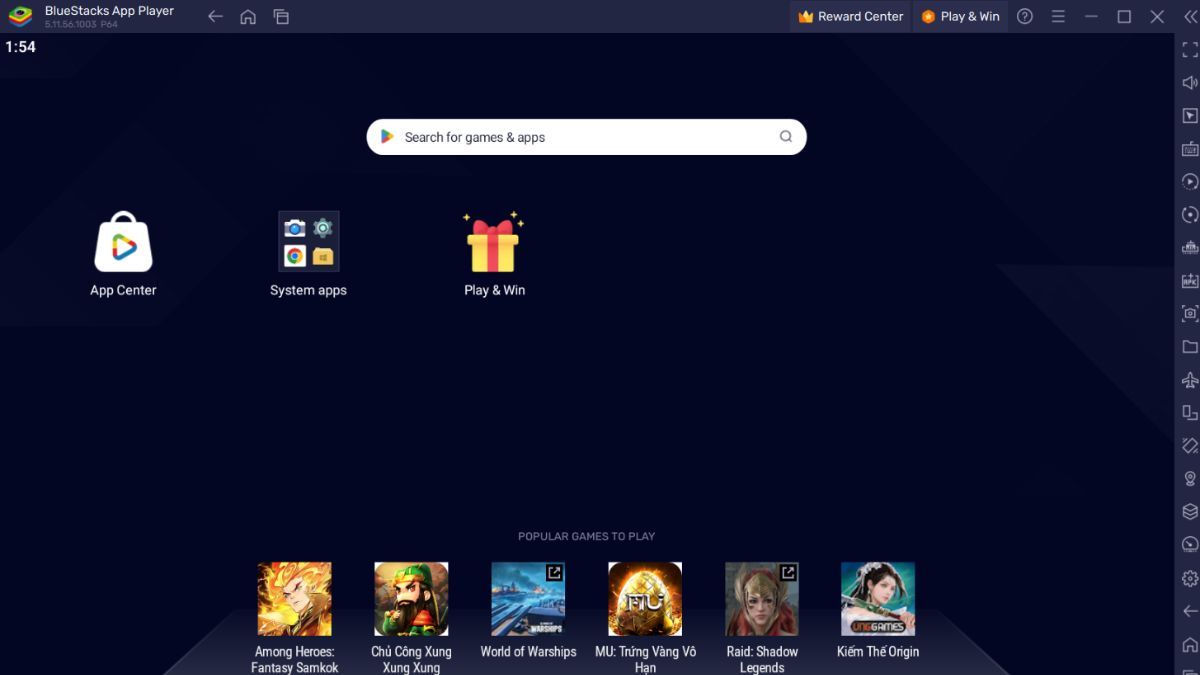Go to home via title bar icon

point(248,16)
